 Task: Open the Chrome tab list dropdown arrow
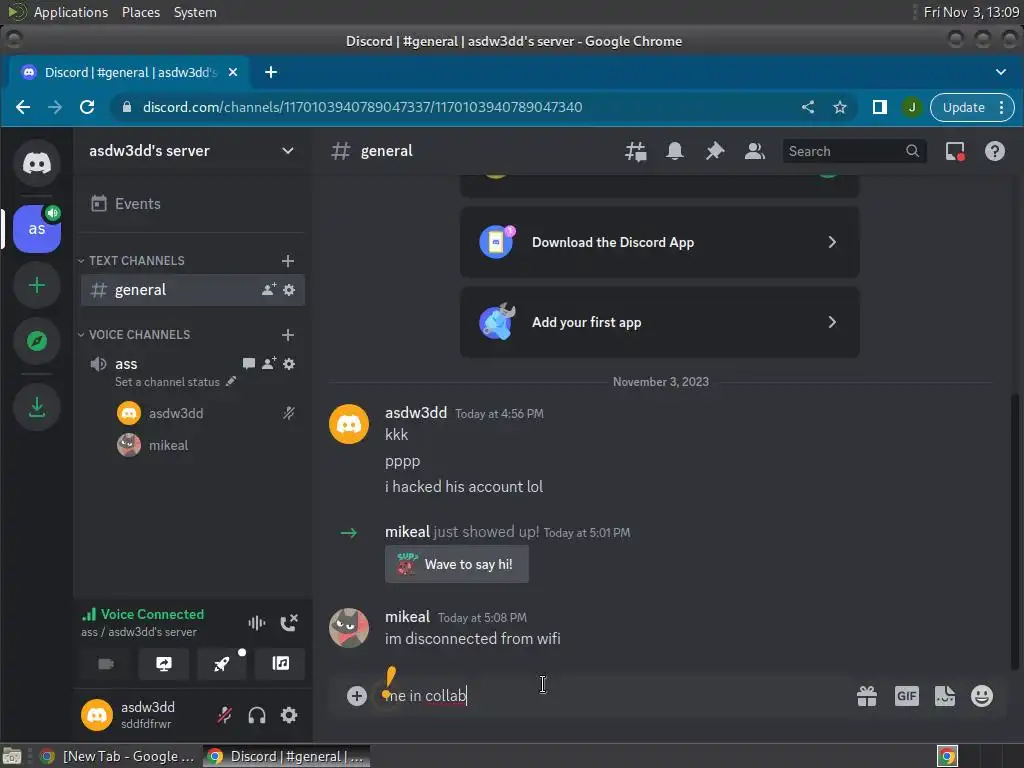(x=1000, y=72)
